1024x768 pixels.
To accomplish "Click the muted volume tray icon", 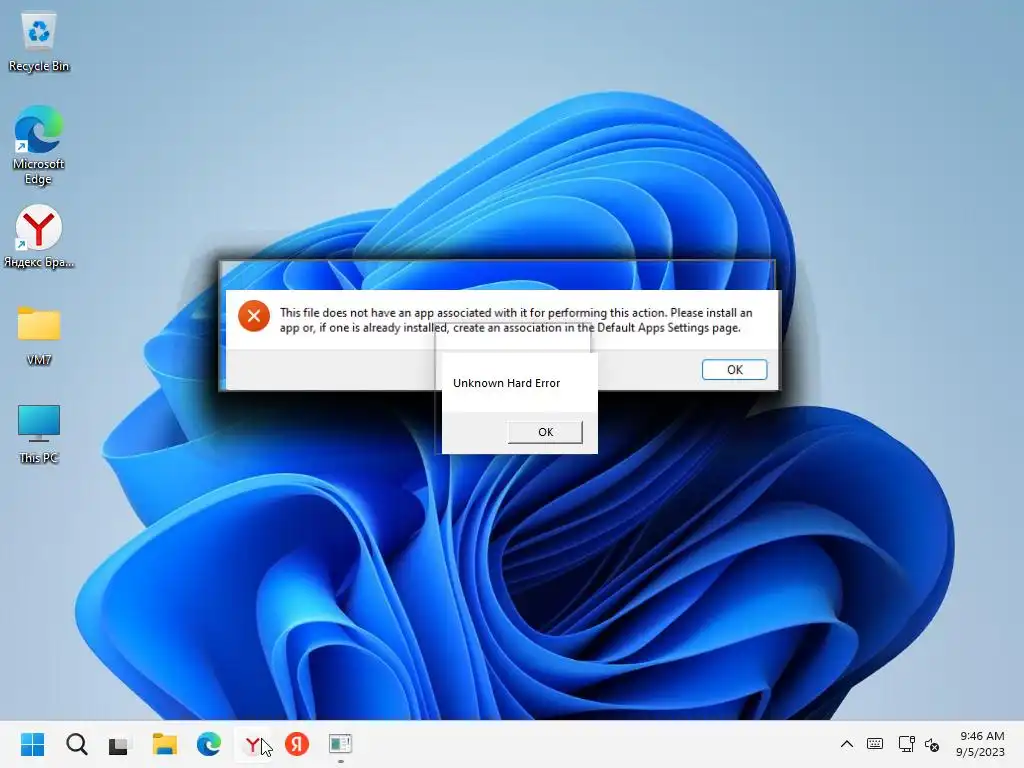I will click(x=932, y=744).
